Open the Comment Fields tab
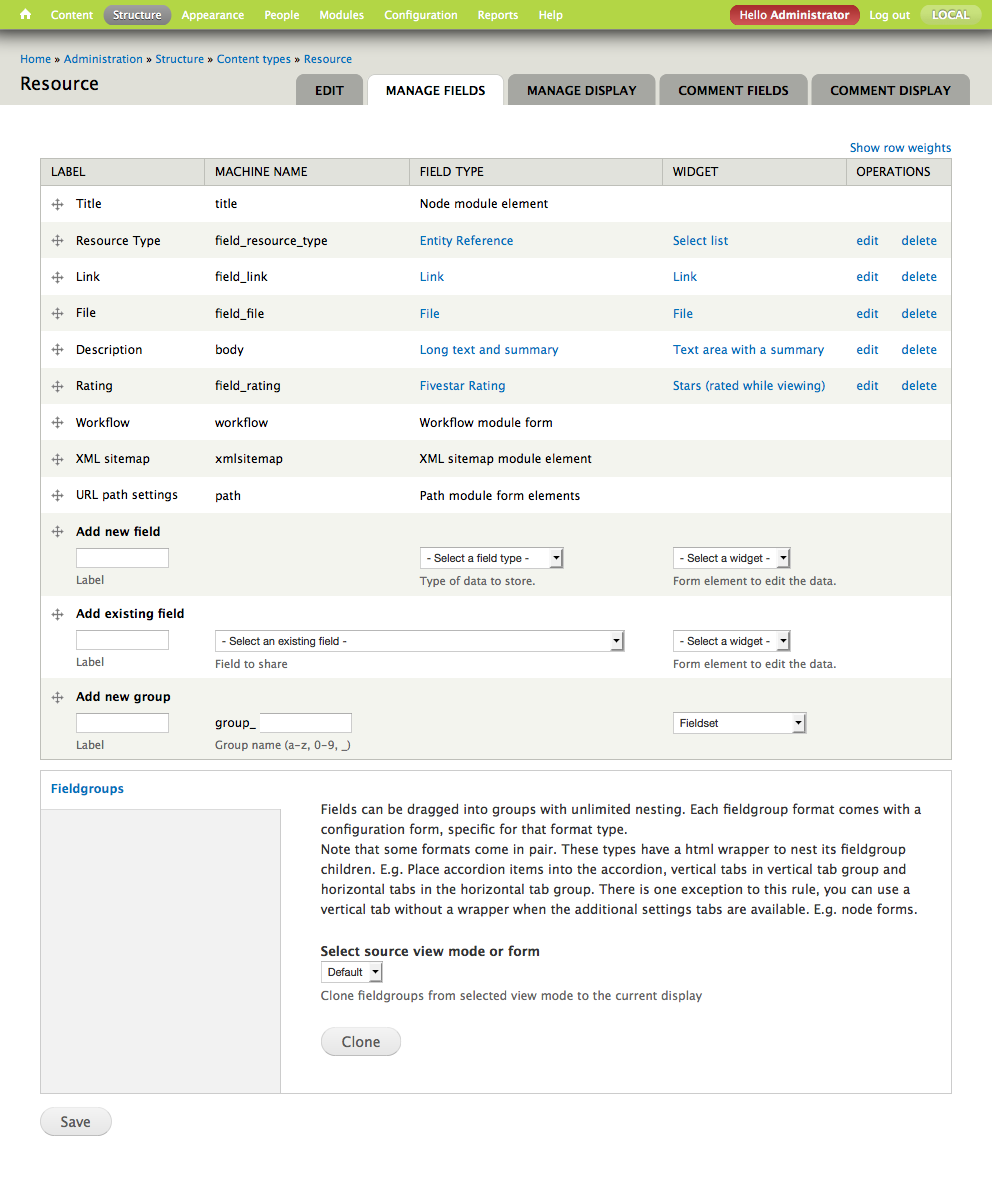This screenshot has width=992, height=1194. point(733,90)
